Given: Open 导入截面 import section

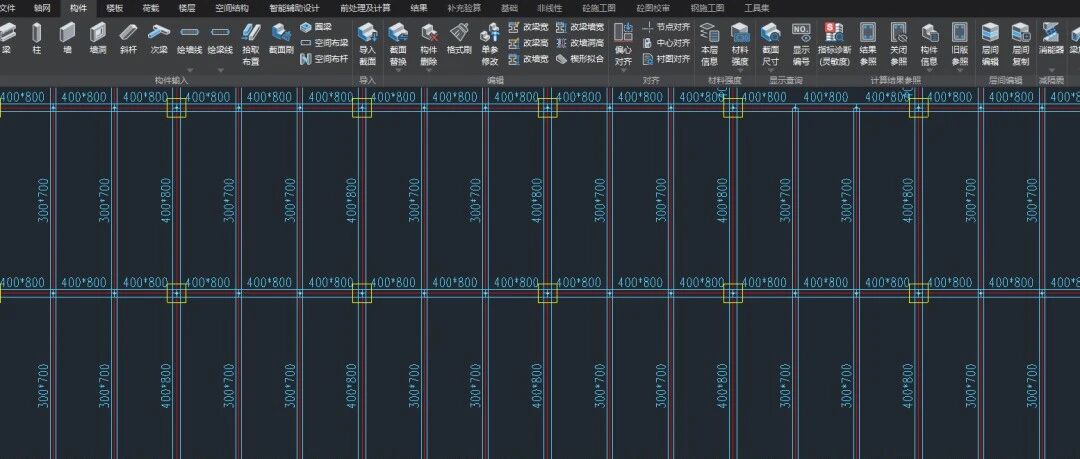Looking at the screenshot, I should coord(368,44).
